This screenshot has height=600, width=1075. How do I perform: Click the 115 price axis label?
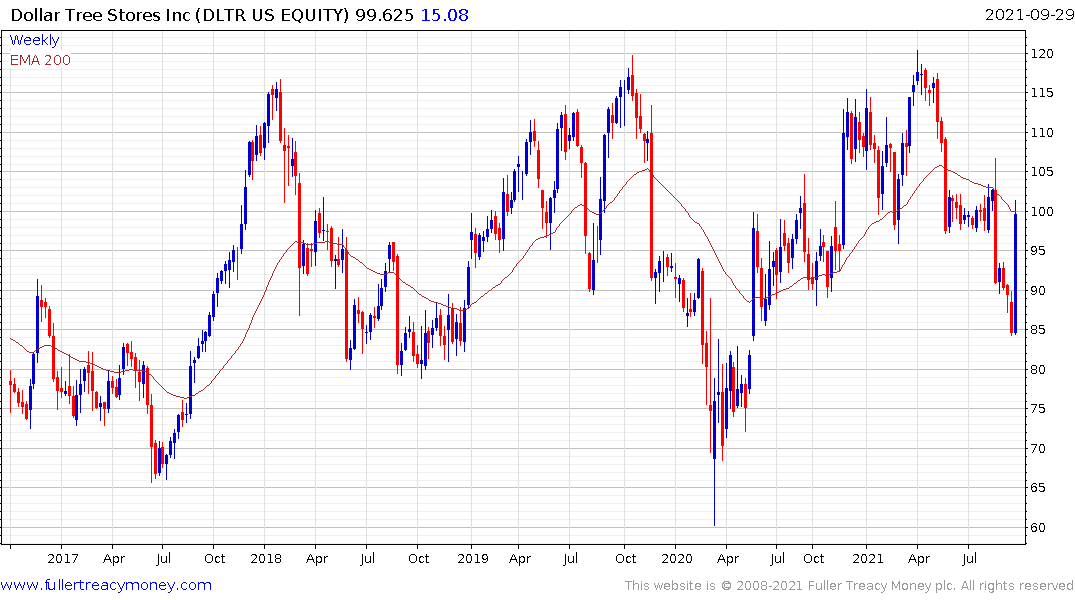tap(1042, 93)
